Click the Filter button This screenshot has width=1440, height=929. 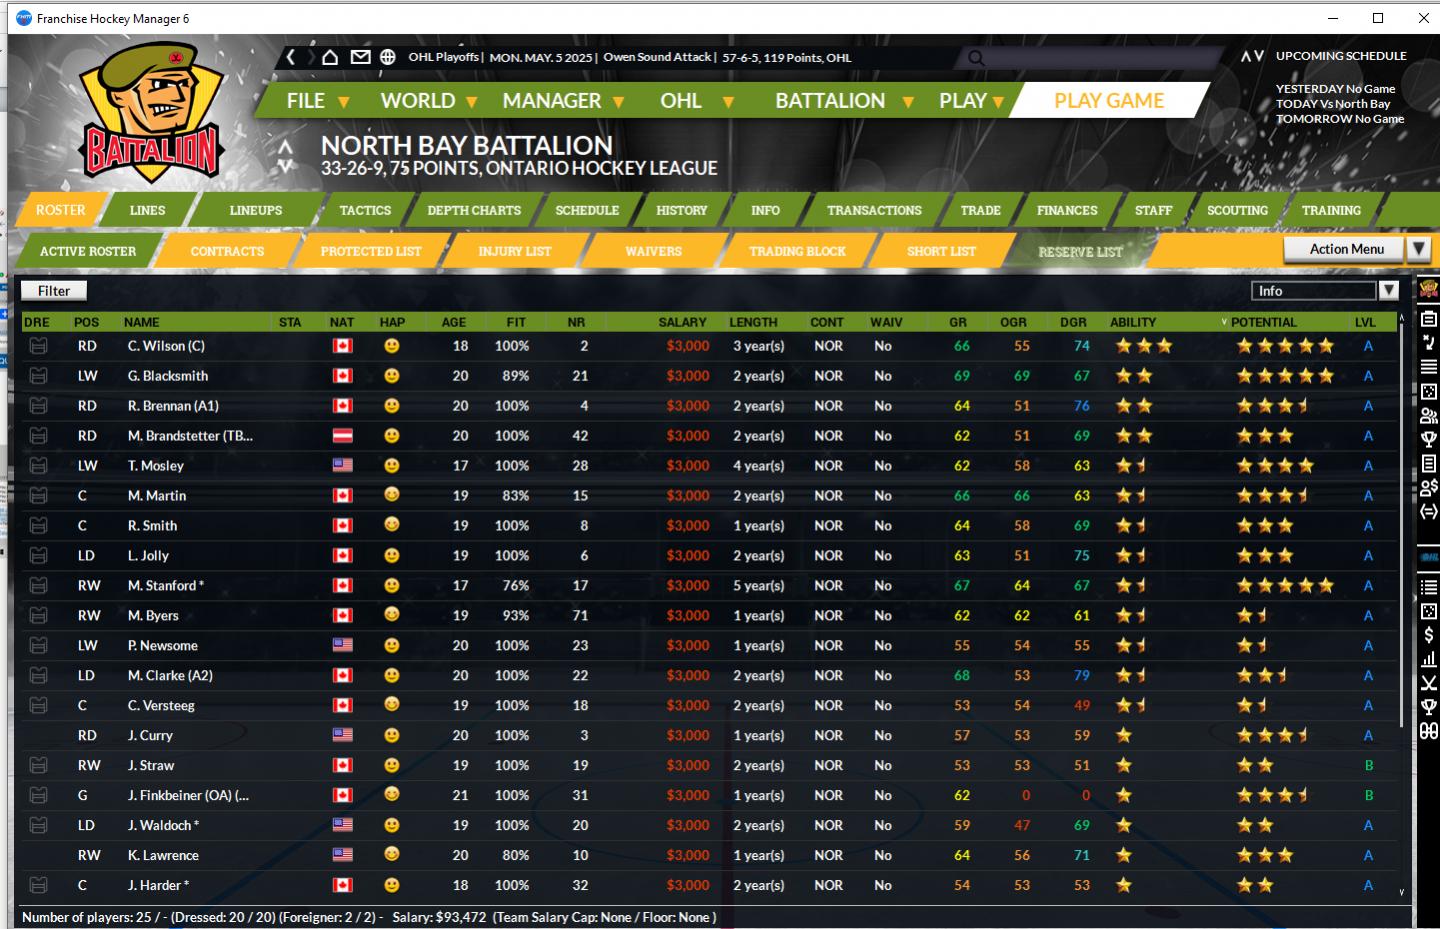point(54,291)
